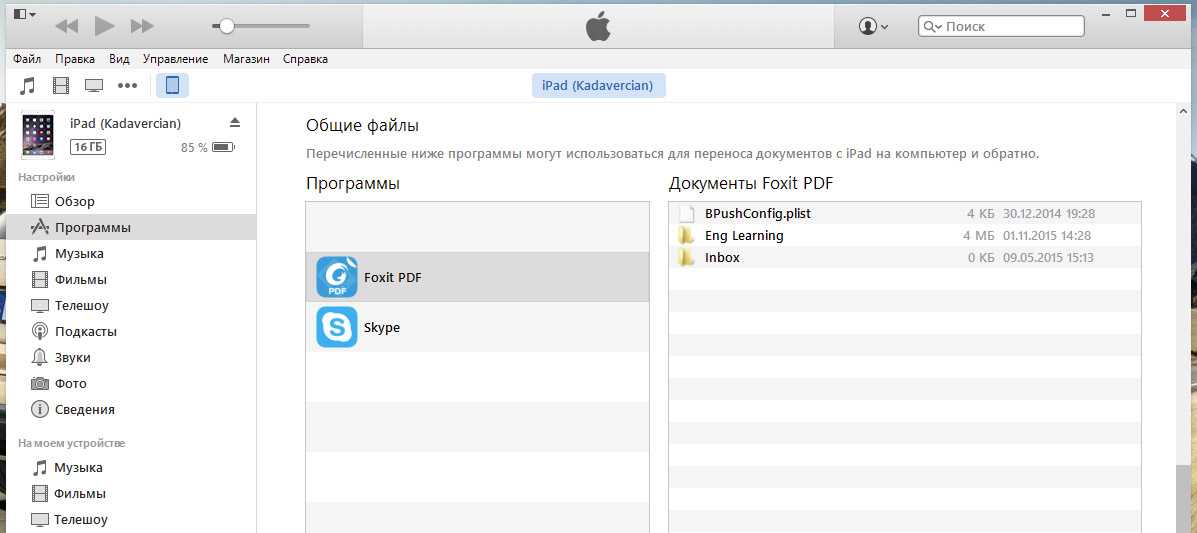Adjust the volume slider knob
Viewport: 1197px width, 533px height.
click(x=227, y=26)
